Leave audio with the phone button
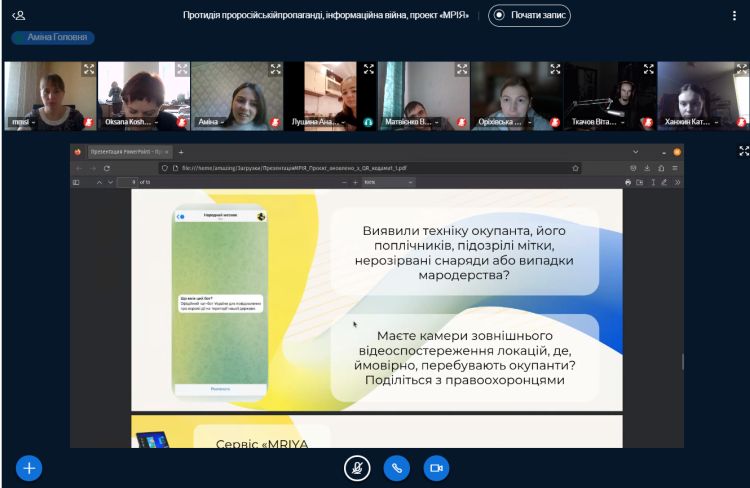This screenshot has width=750, height=488. pos(395,467)
